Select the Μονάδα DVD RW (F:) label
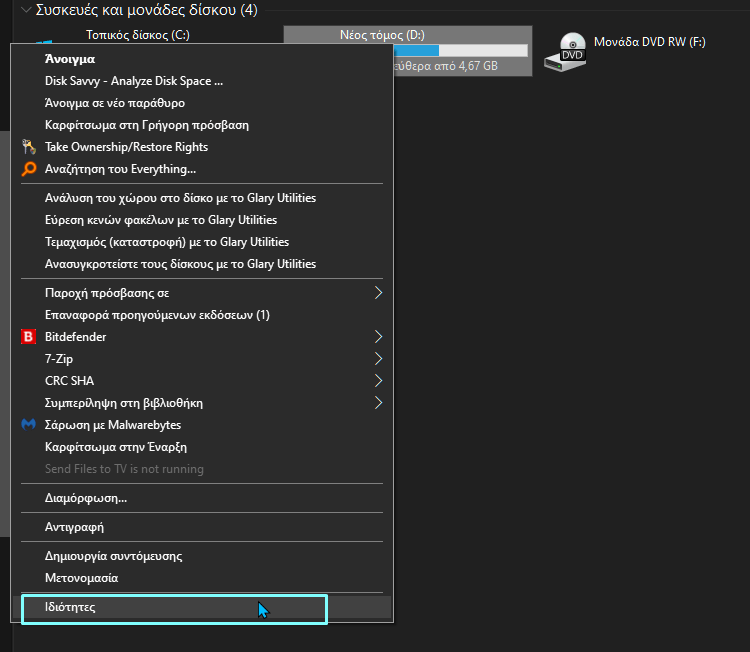The height and width of the screenshot is (652, 750). click(650, 42)
